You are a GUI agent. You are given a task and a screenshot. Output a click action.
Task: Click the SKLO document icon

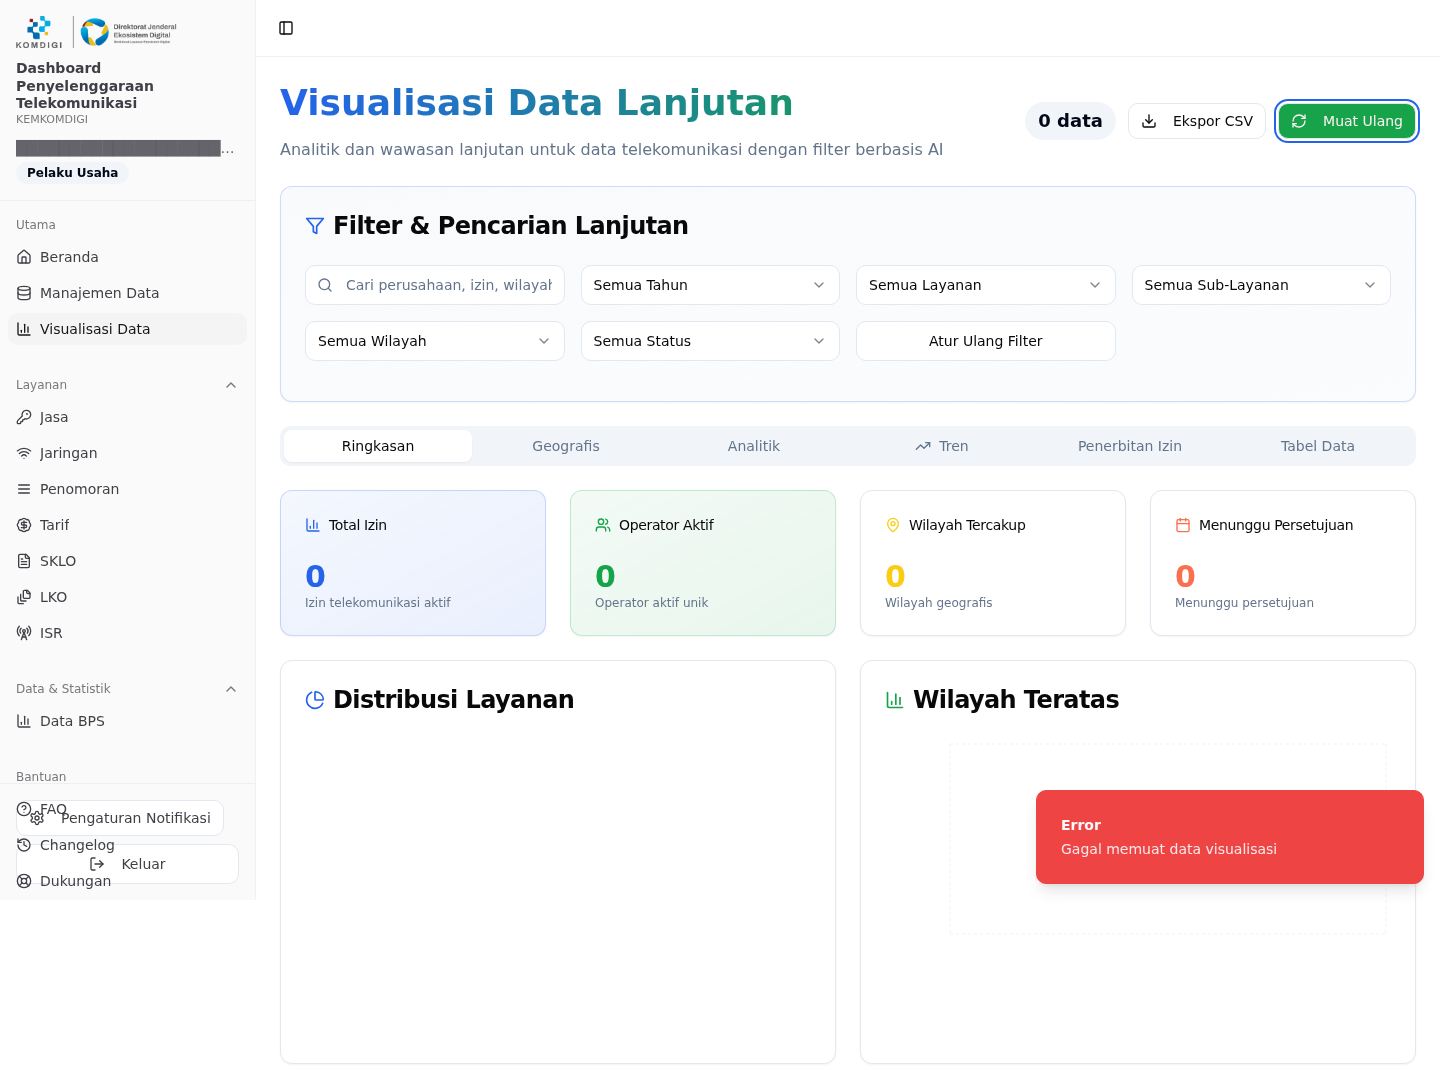pos(24,561)
